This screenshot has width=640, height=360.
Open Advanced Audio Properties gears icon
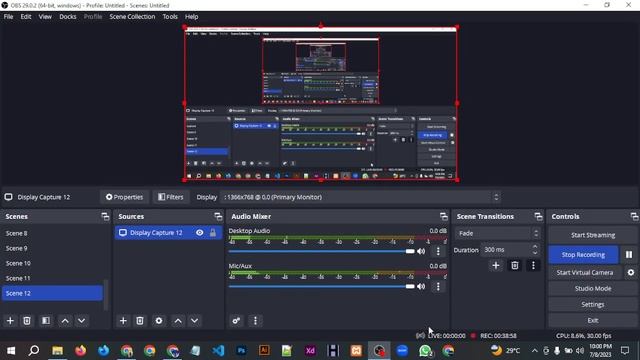(236, 321)
